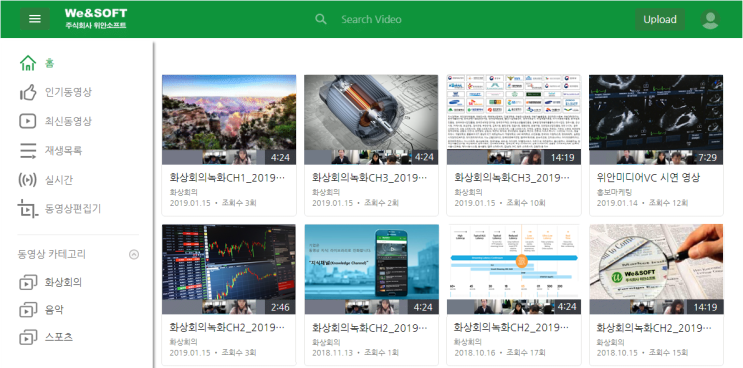Viewport: 743px width, 368px height.
Task: Click the home house icon
Action: click(x=28, y=63)
